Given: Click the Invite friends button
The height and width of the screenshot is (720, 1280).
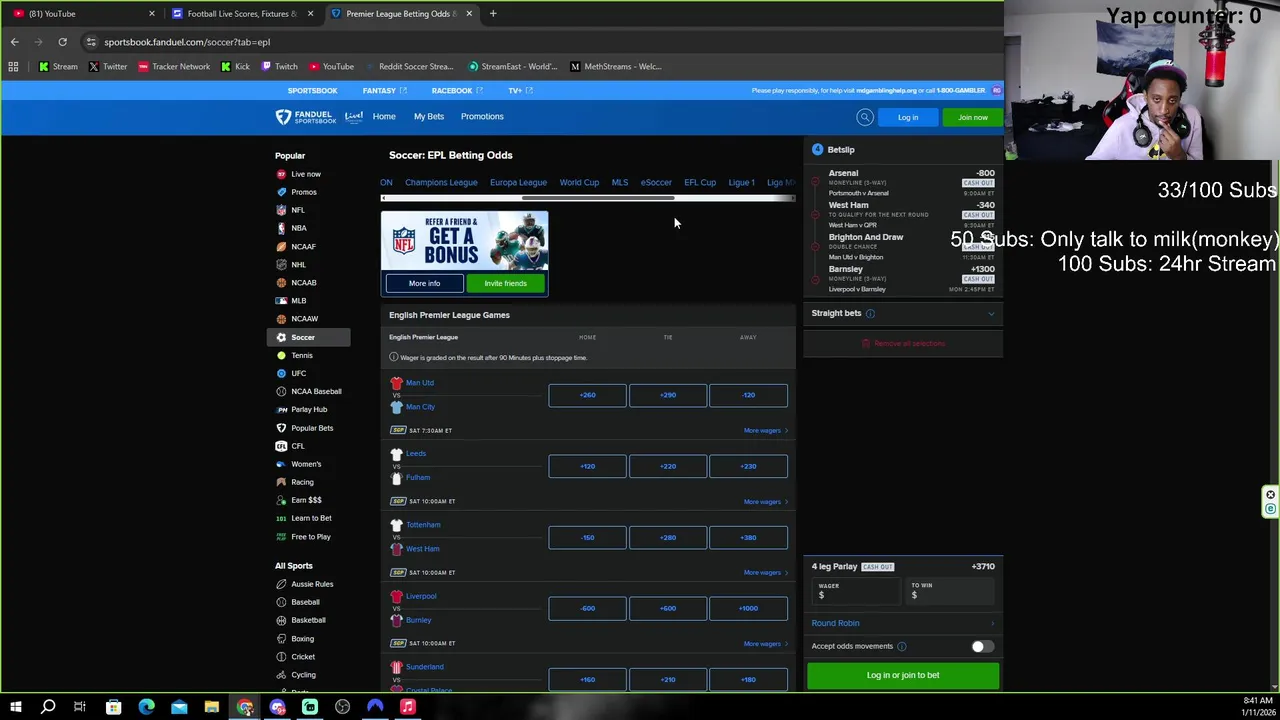Looking at the screenshot, I should 505,284.
